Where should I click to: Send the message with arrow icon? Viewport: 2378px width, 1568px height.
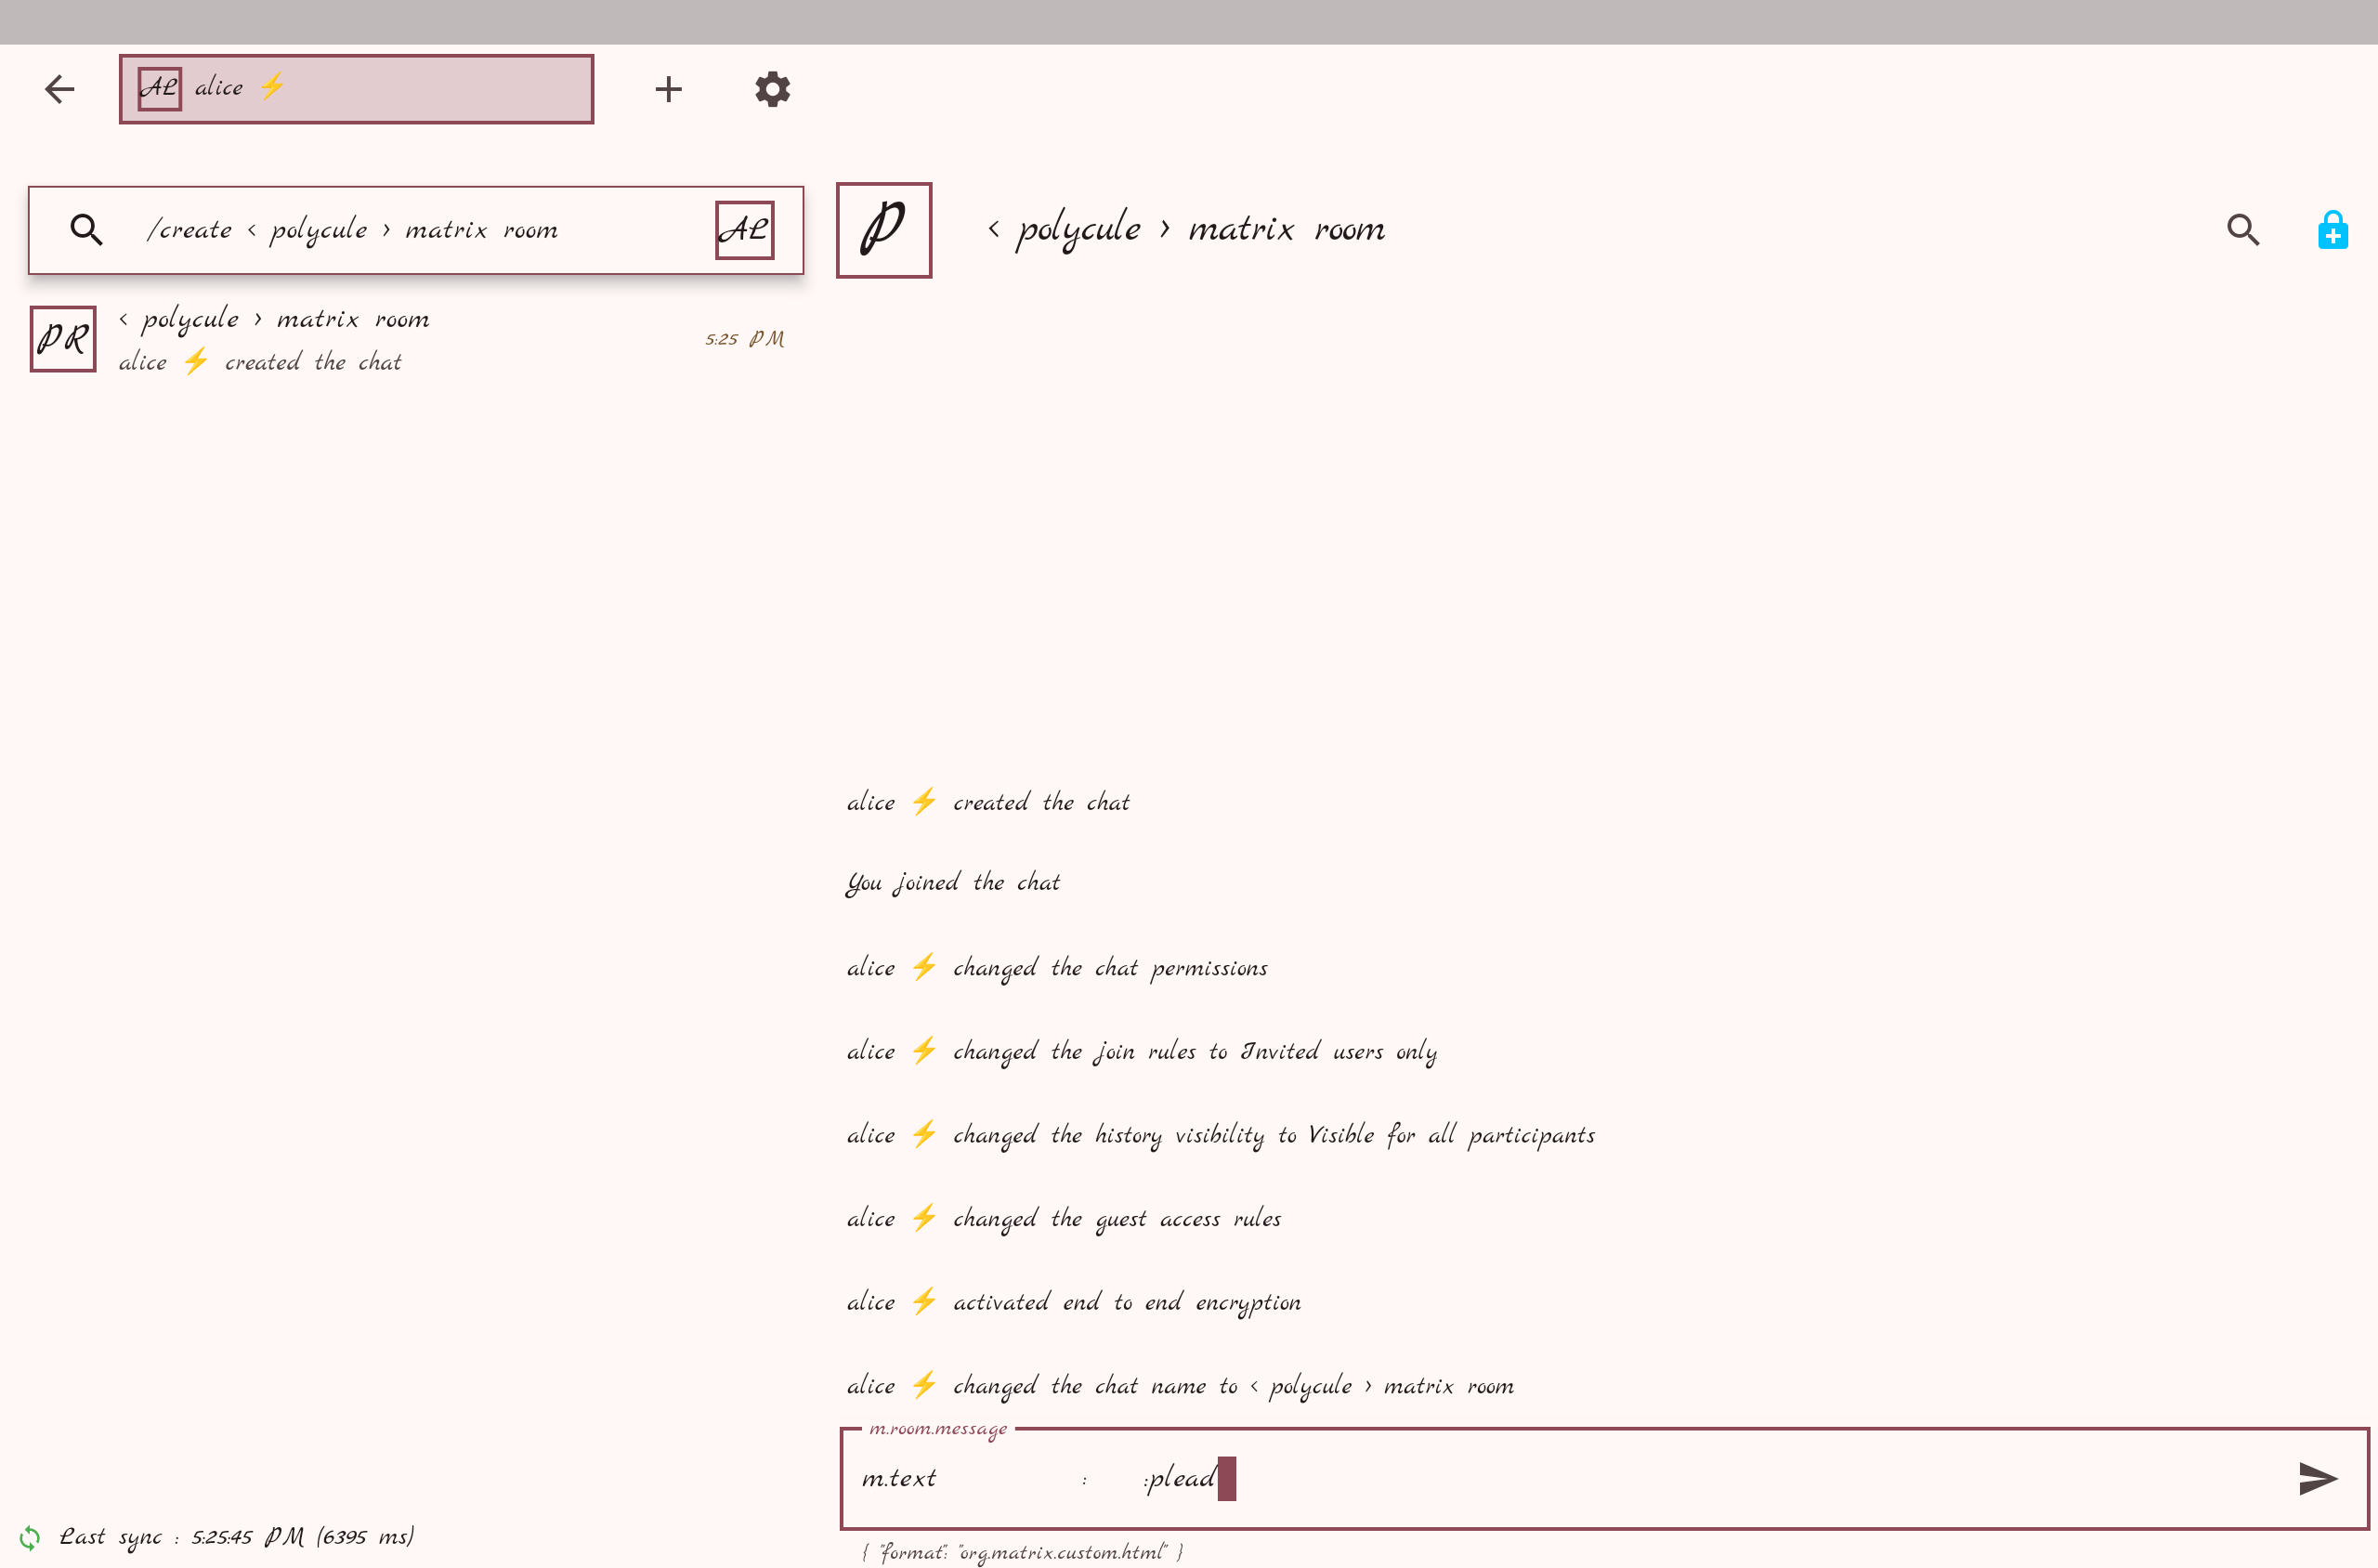pos(2316,1478)
